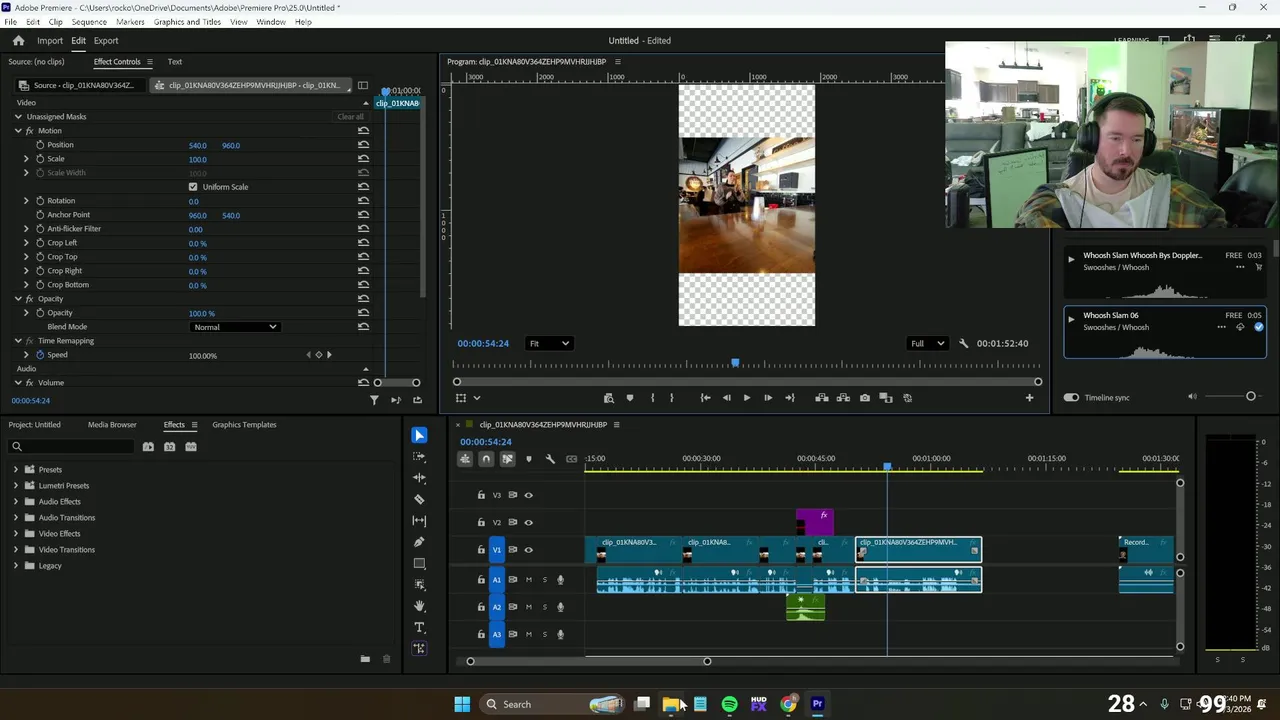Screen dimensions: 1280x720
Task: Click Mark Out bracket in Program monitor
Action: [671, 398]
